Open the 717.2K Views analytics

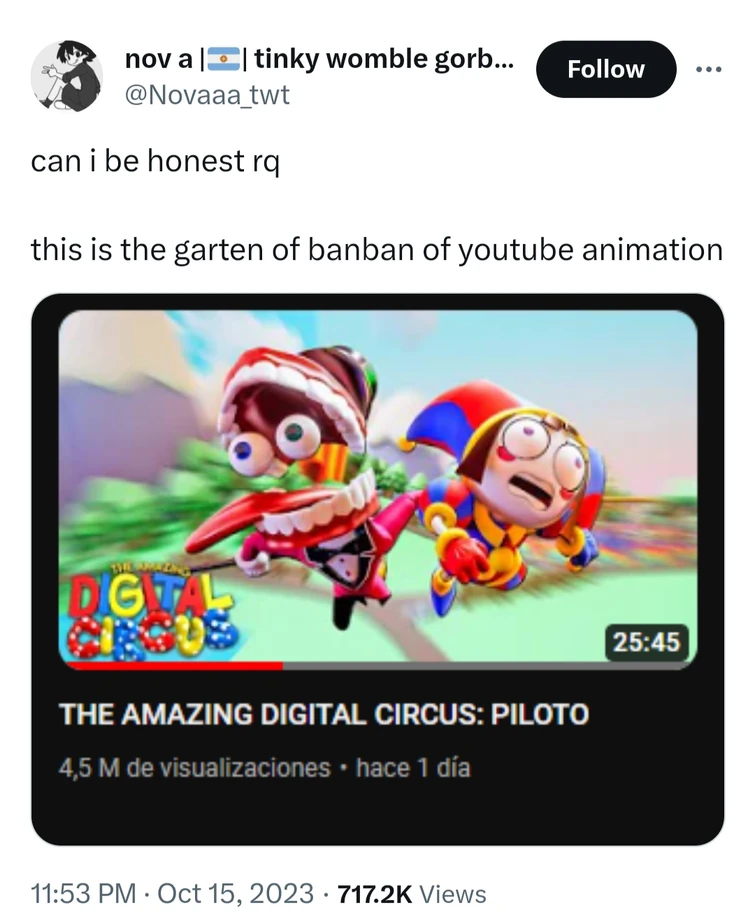[x=412, y=894]
